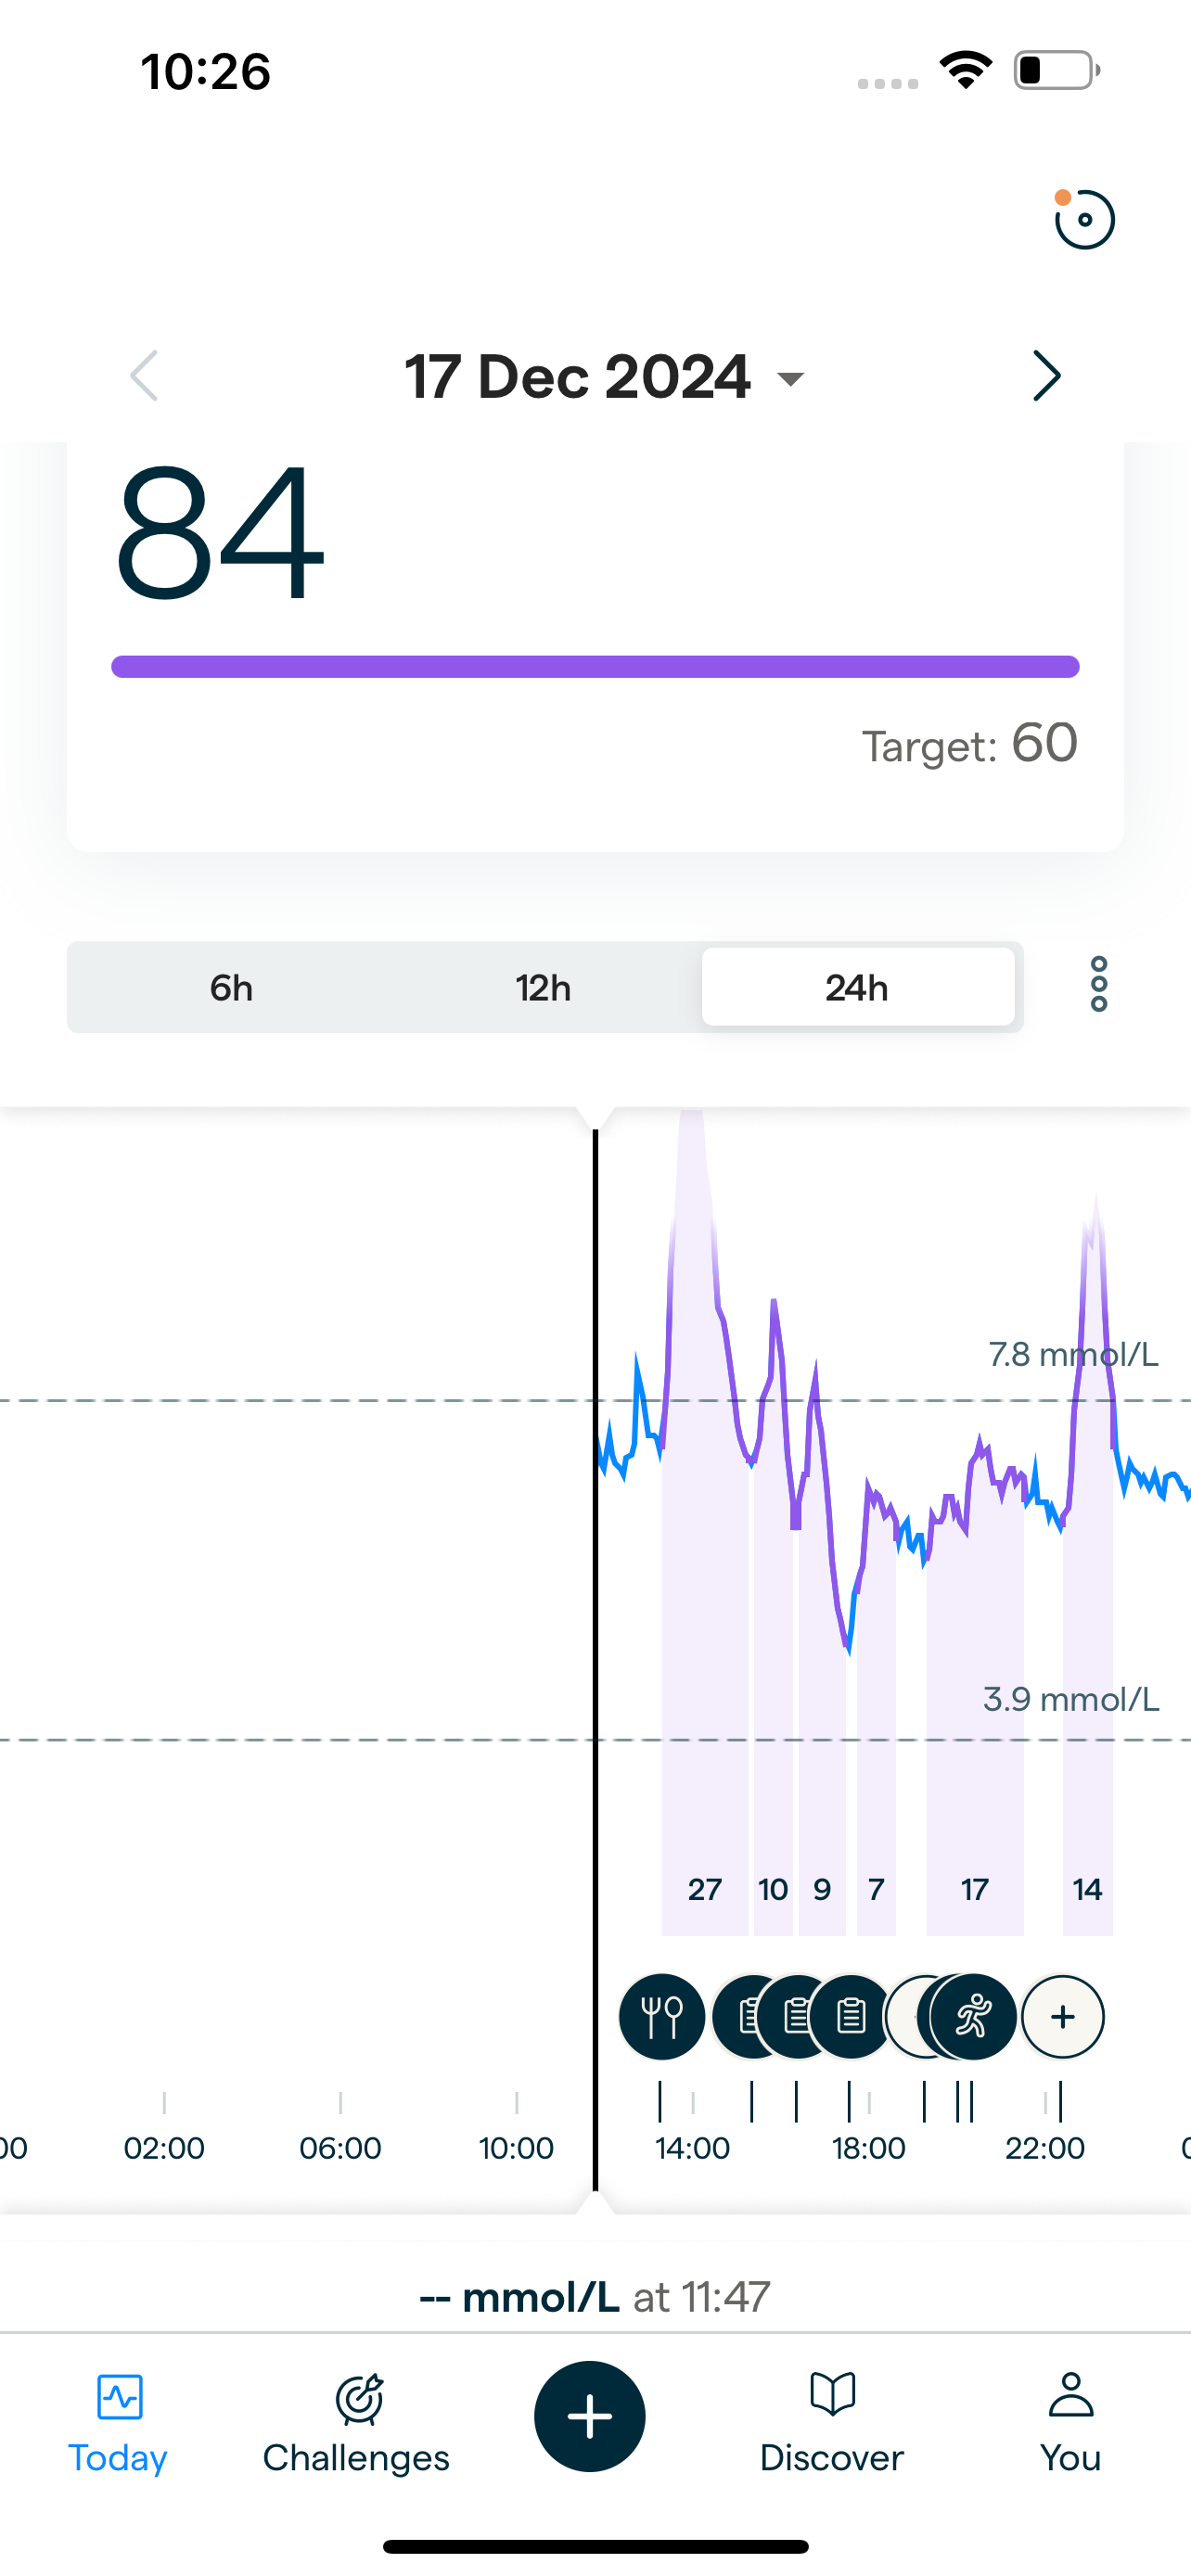1191x2576 pixels.
Task: Open the Discover tab
Action: (x=831, y=2420)
